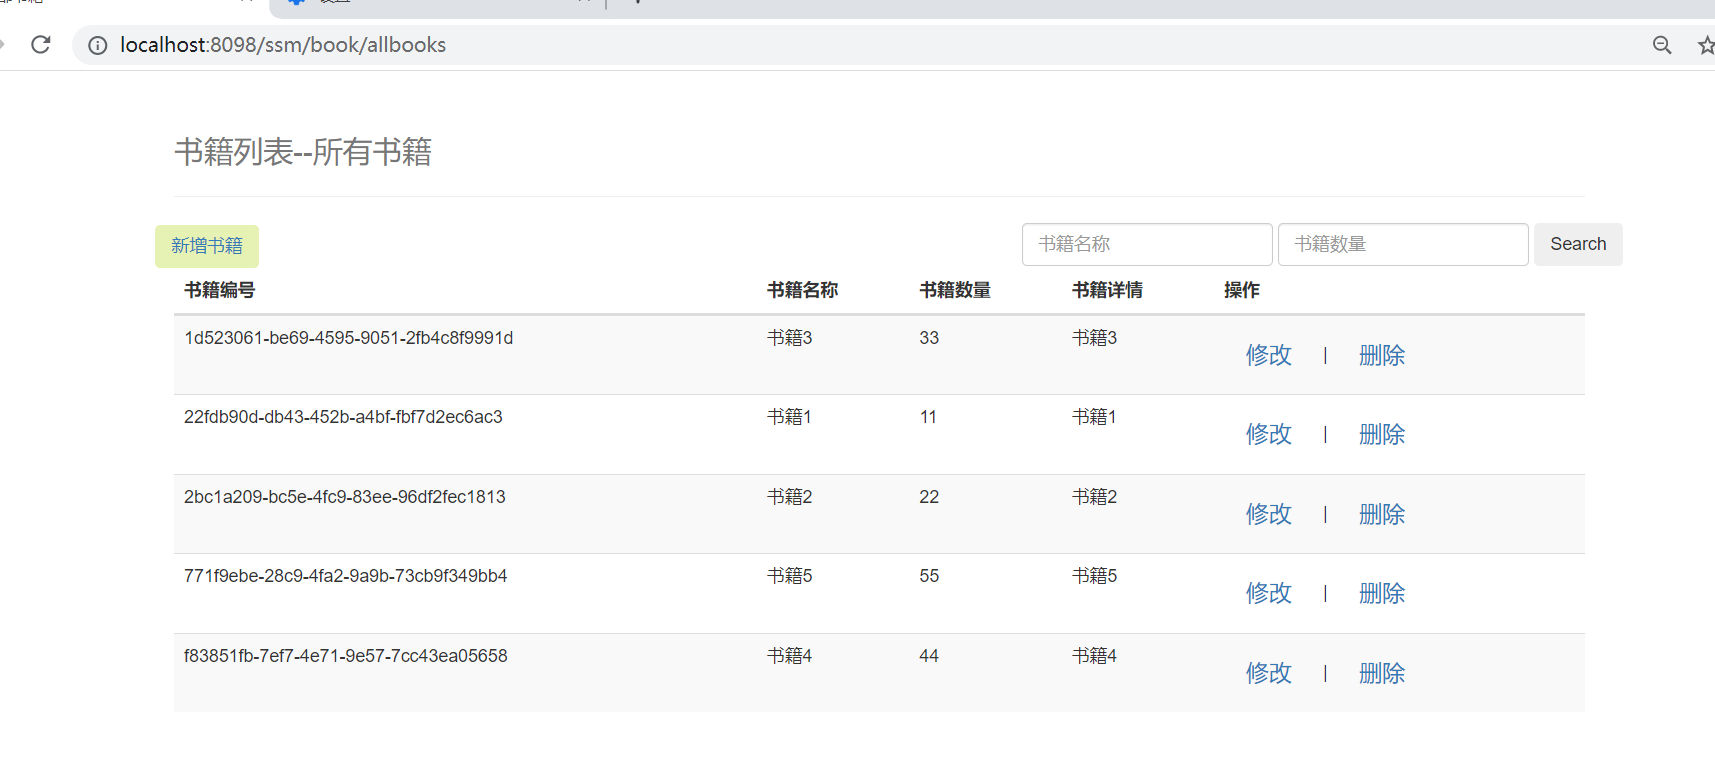Click 修改 for the 书籍1 row
The image size is (1715, 774).
(x=1269, y=434)
